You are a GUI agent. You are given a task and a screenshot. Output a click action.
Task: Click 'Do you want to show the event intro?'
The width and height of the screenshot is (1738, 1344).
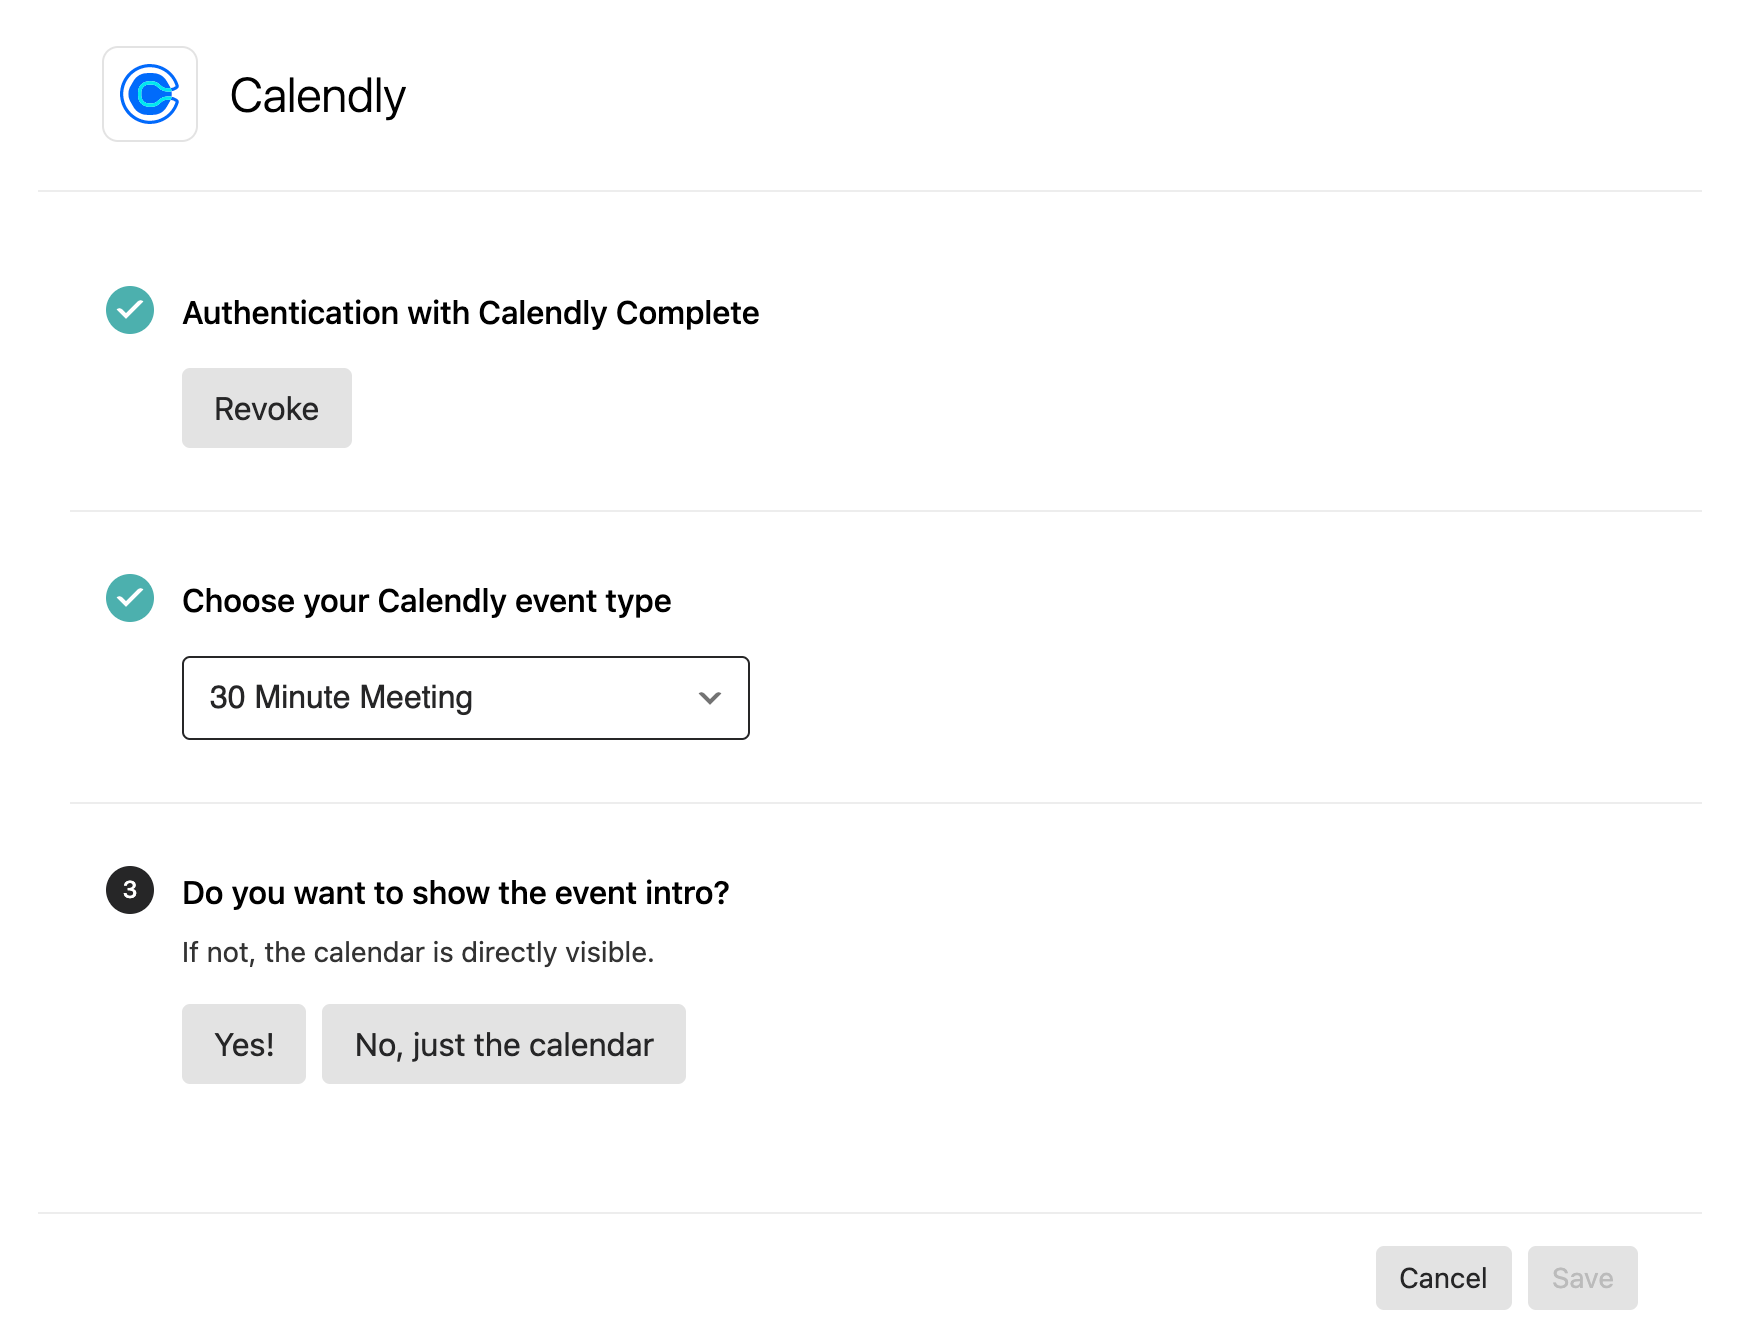tap(456, 893)
